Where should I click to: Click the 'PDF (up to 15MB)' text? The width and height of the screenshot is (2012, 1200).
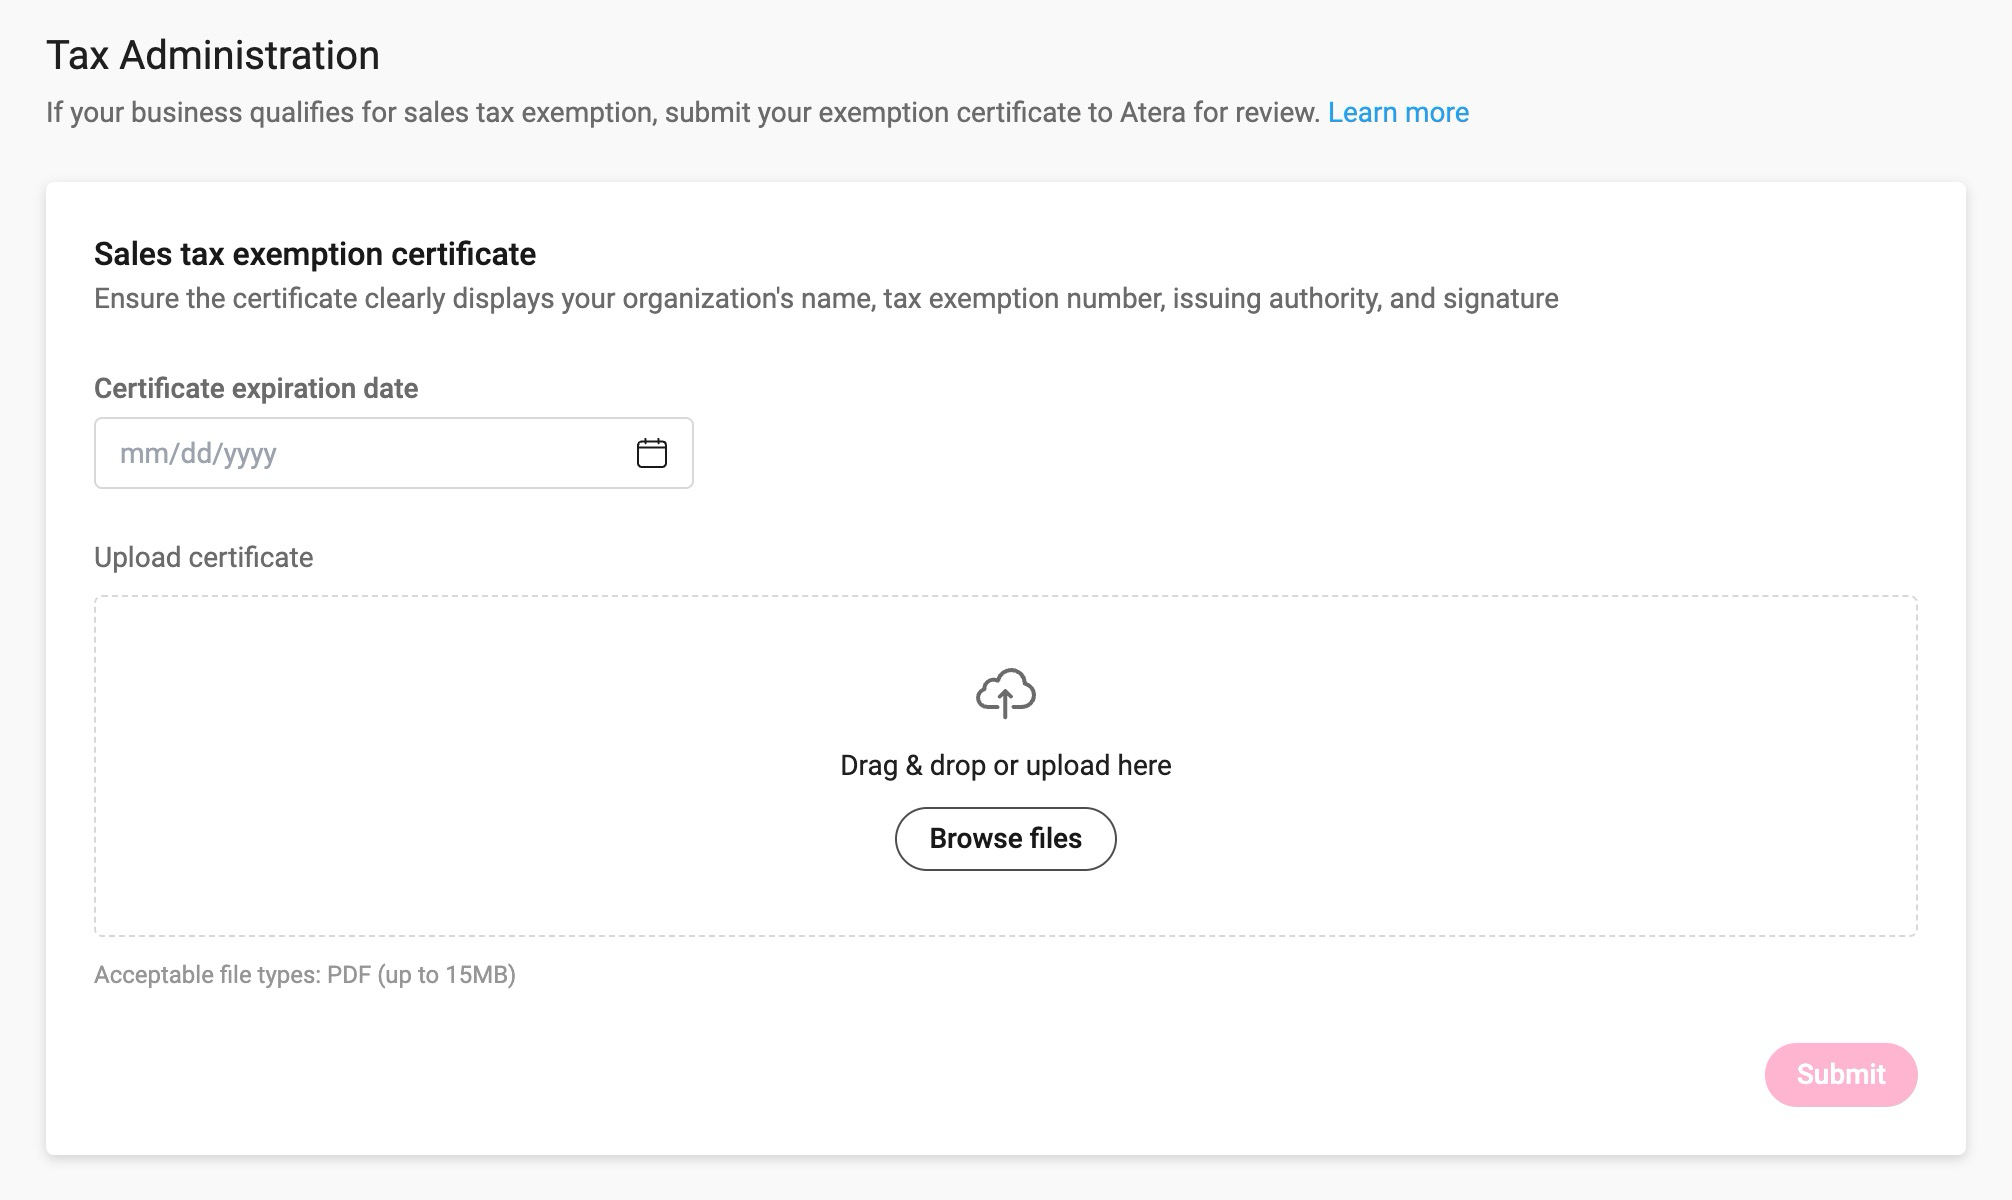tap(421, 975)
